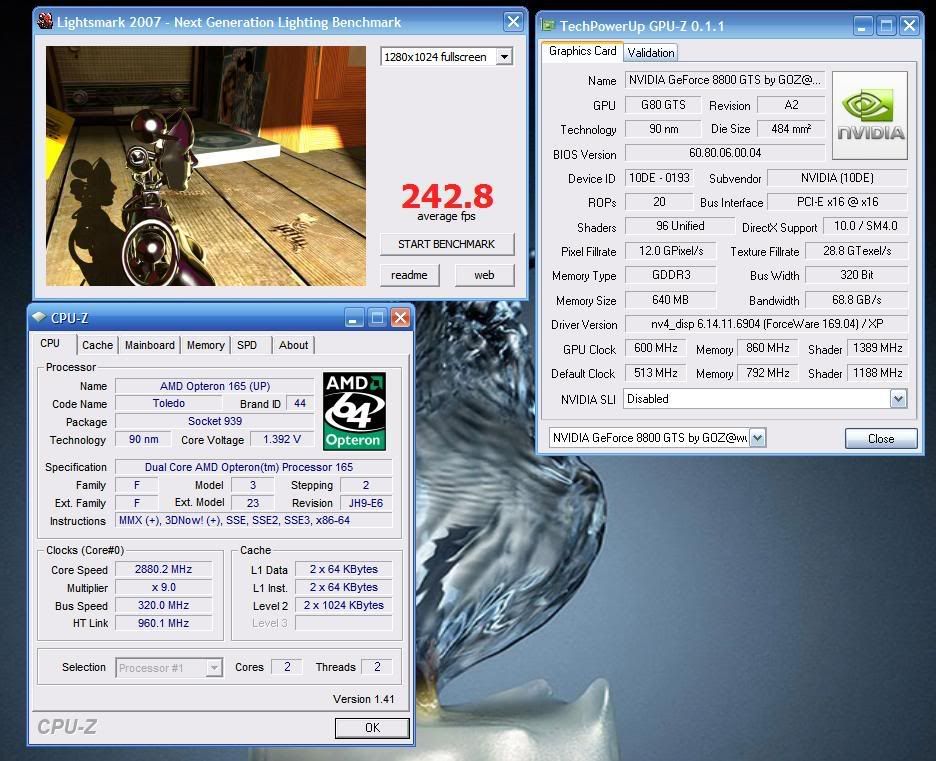936x761 pixels.
Task: Open the Mainboard tab
Action: [150, 345]
